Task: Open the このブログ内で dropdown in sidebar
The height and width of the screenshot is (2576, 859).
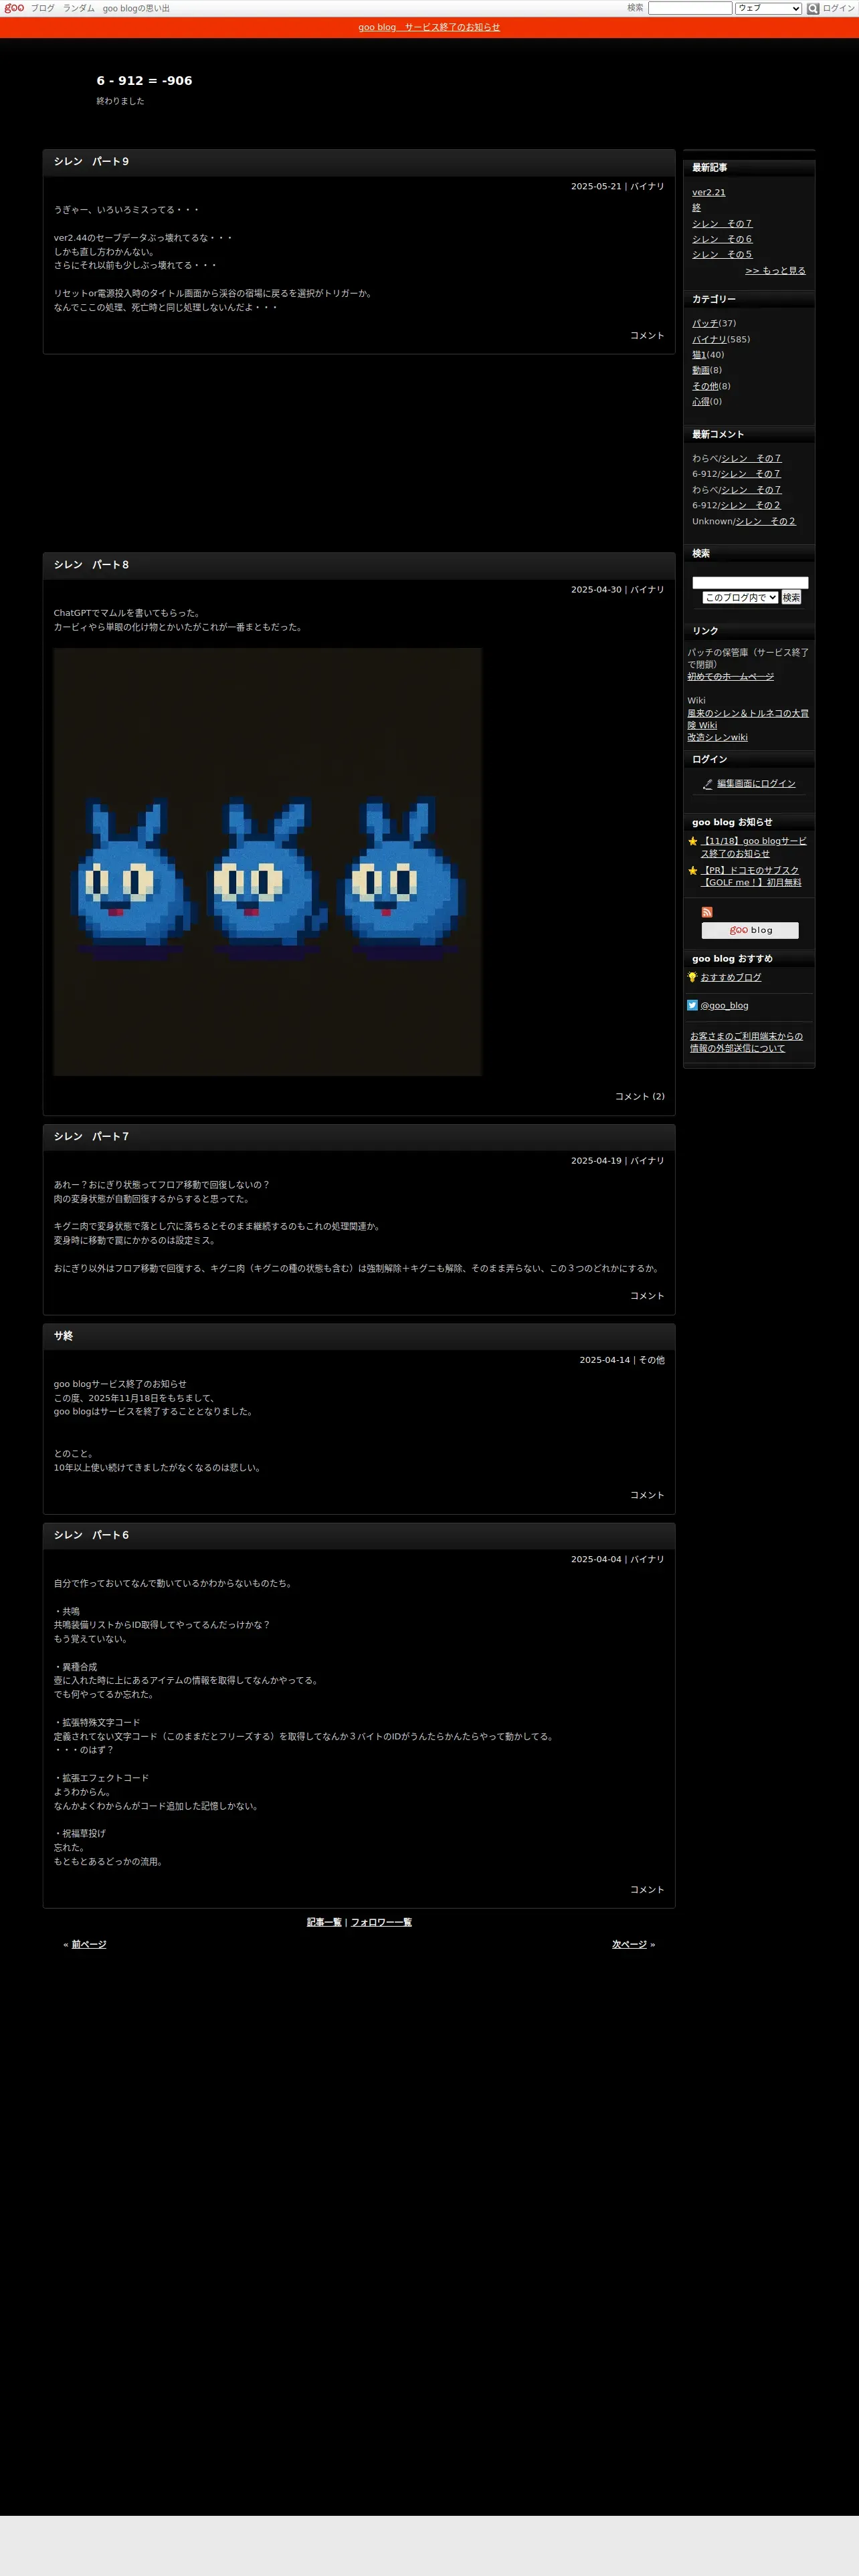Action: pyautogui.click(x=740, y=597)
